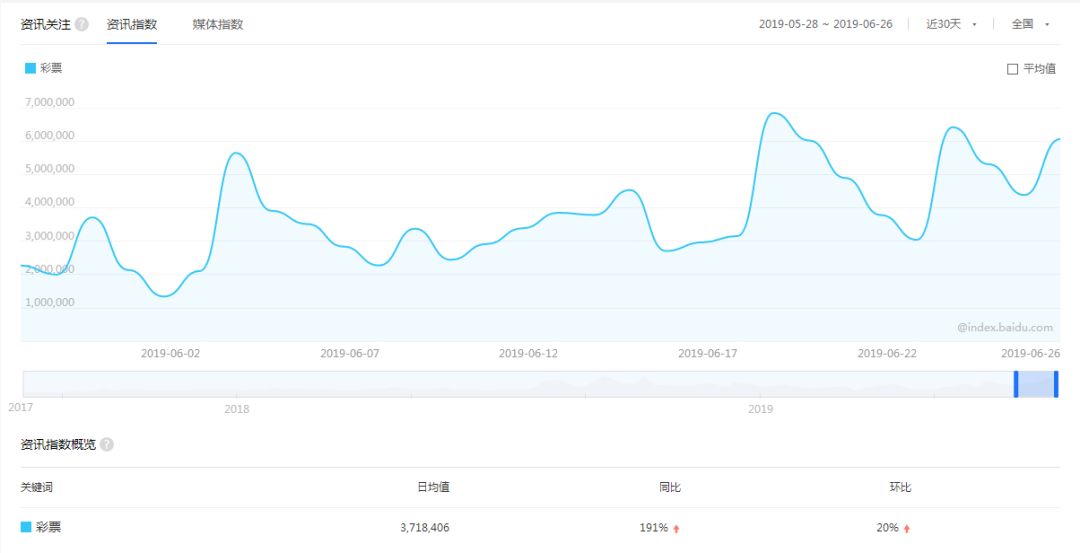Click the 20% period-over-period value
Screen dimensions: 1080x553
[888, 528]
